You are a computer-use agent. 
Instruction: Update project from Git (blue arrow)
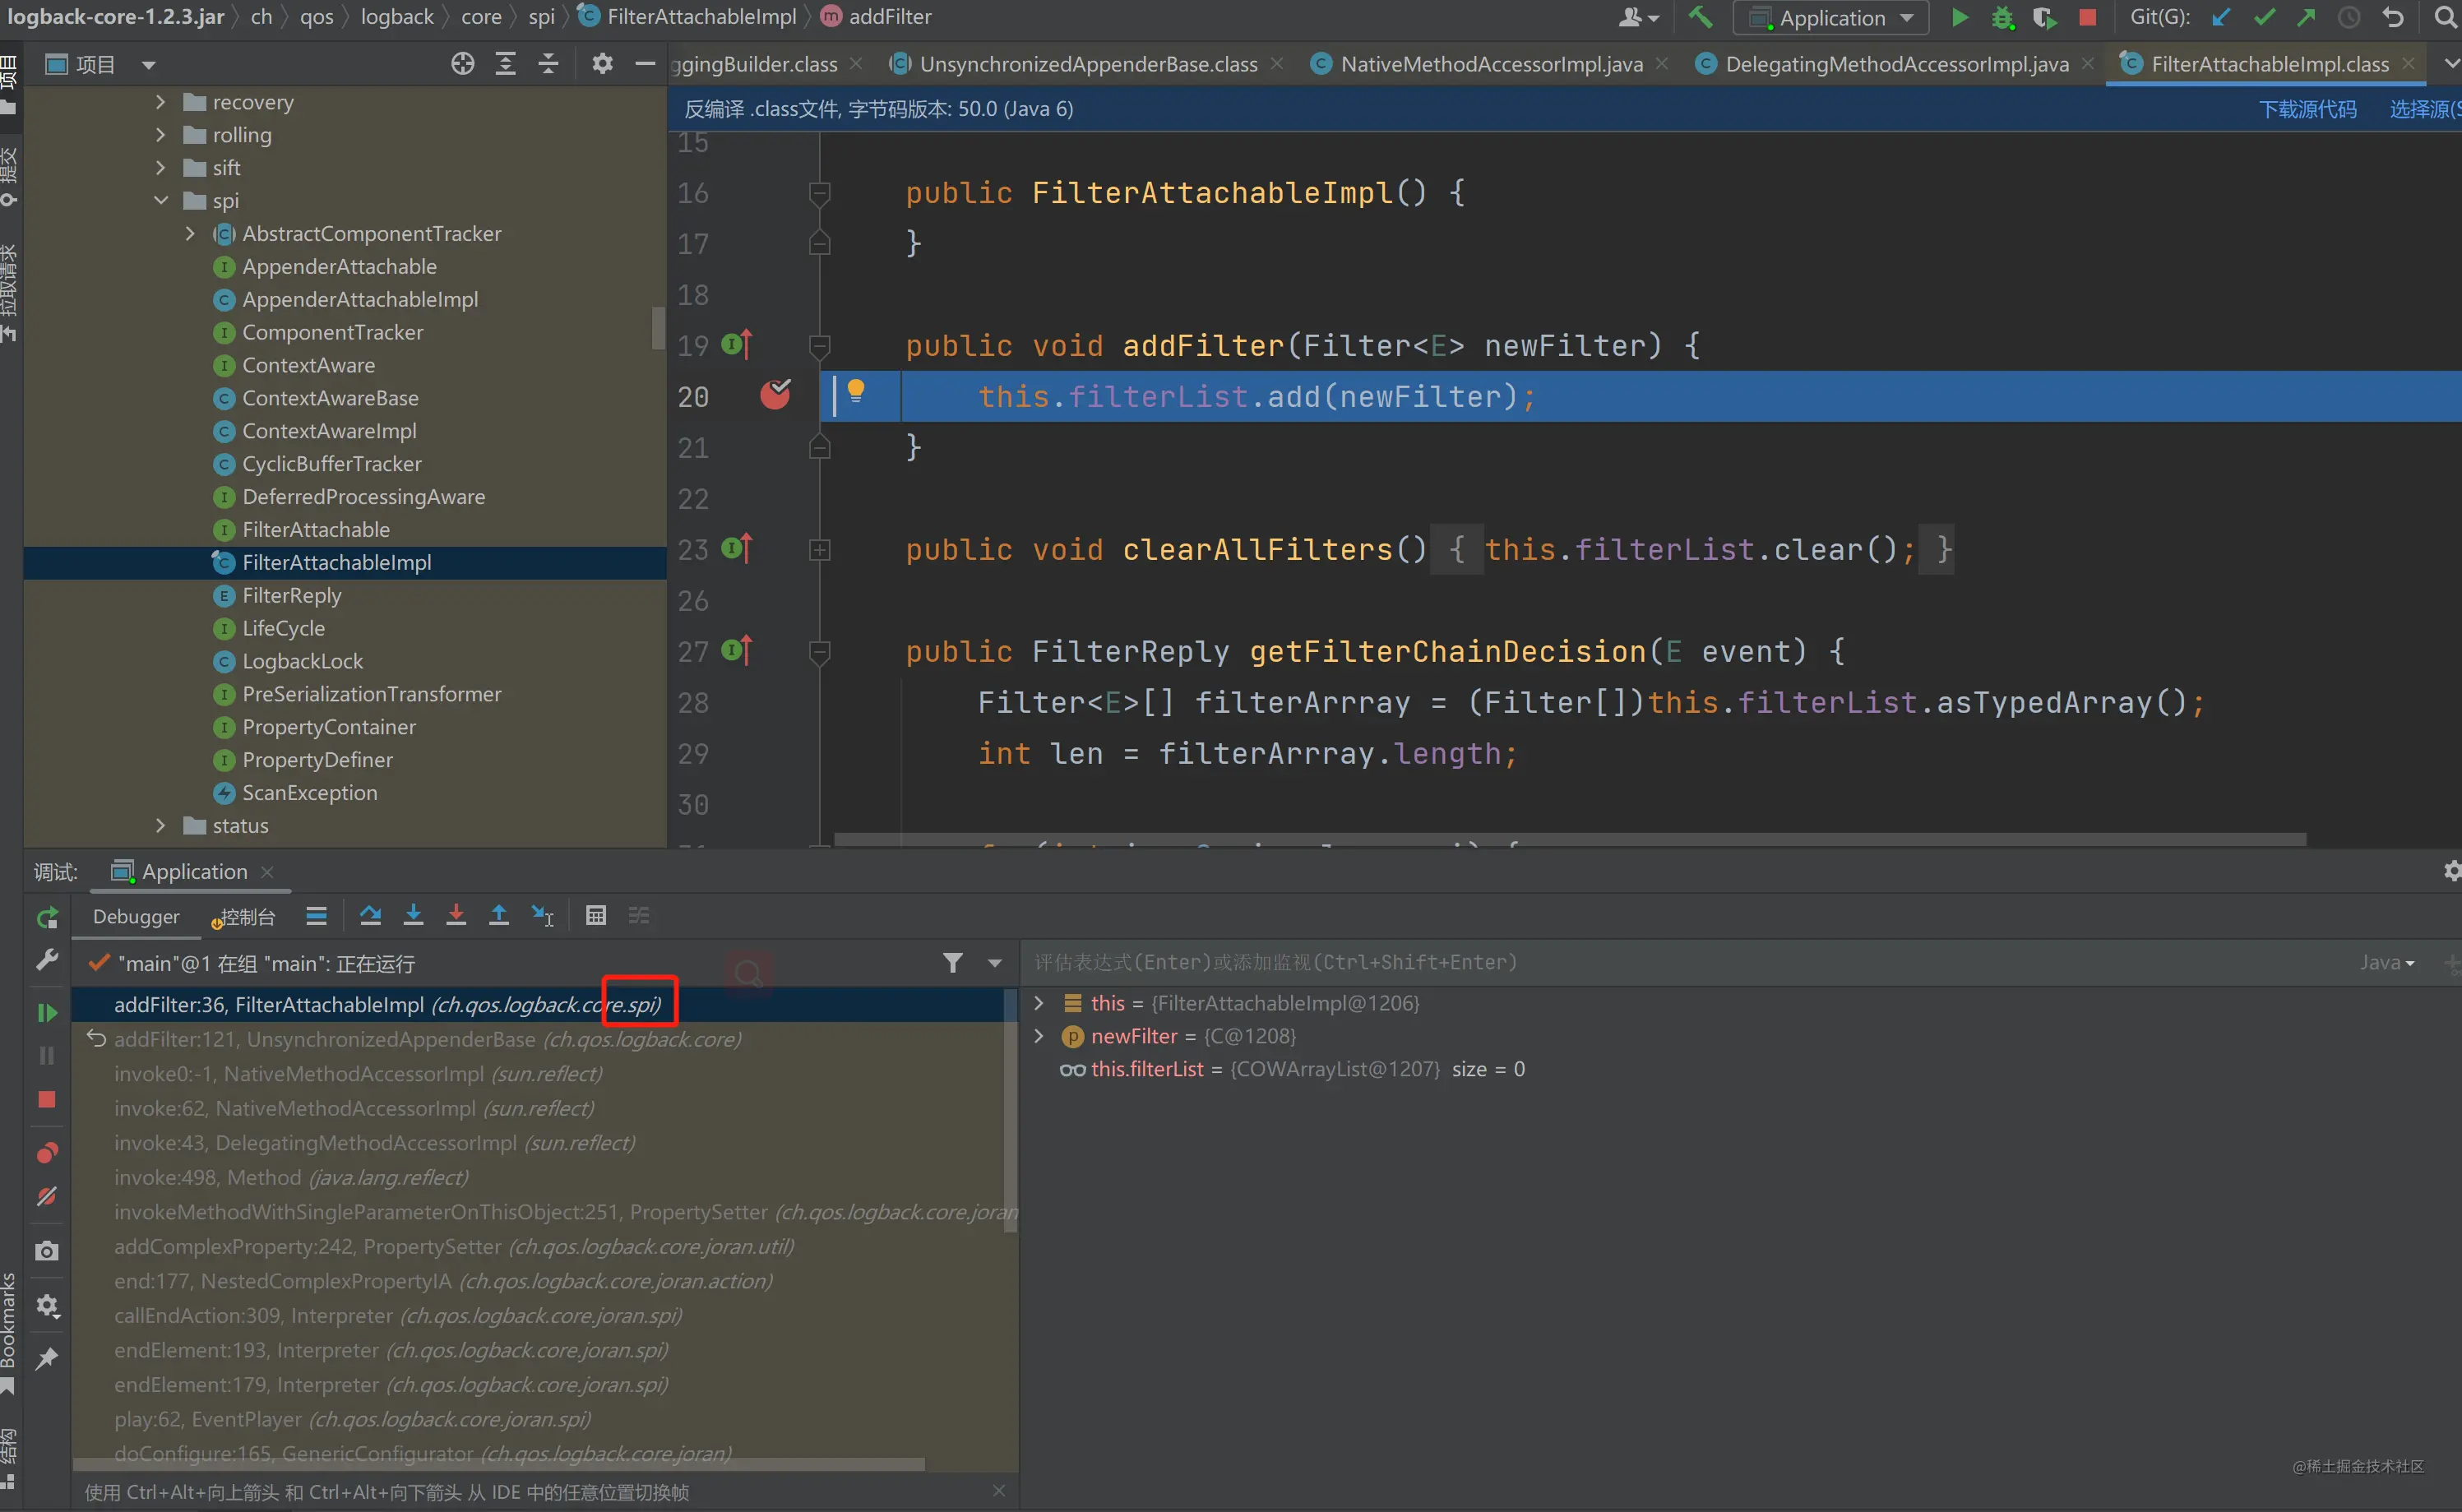point(2221,17)
